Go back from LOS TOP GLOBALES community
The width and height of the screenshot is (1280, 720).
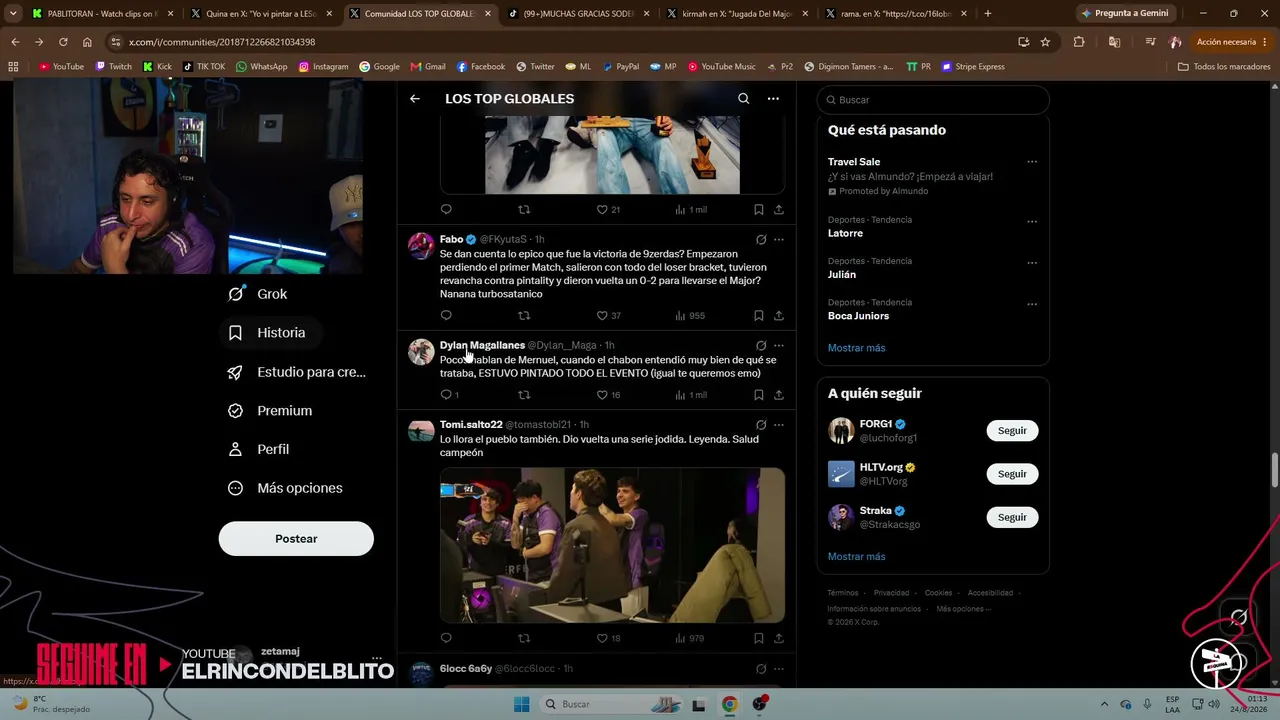pos(415,99)
